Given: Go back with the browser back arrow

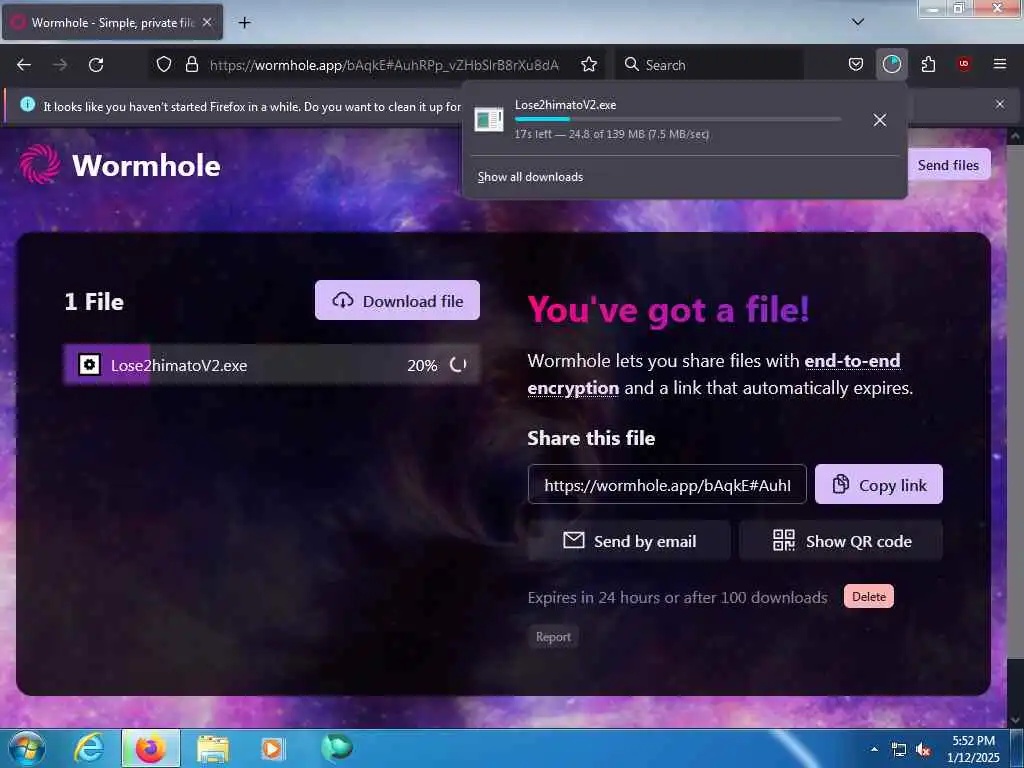Looking at the screenshot, I should pyautogui.click(x=24, y=65).
